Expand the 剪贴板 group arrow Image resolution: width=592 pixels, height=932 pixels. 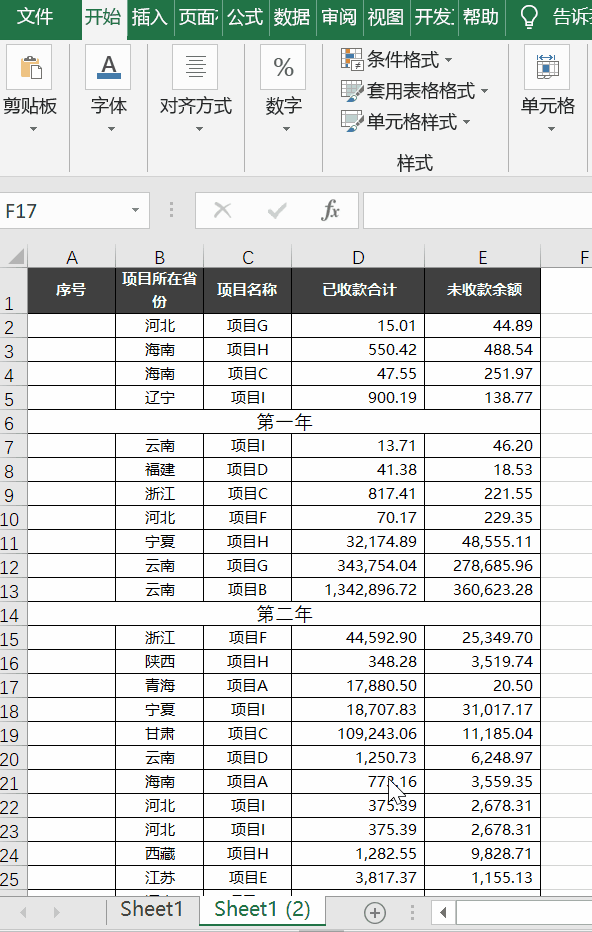click(33, 129)
